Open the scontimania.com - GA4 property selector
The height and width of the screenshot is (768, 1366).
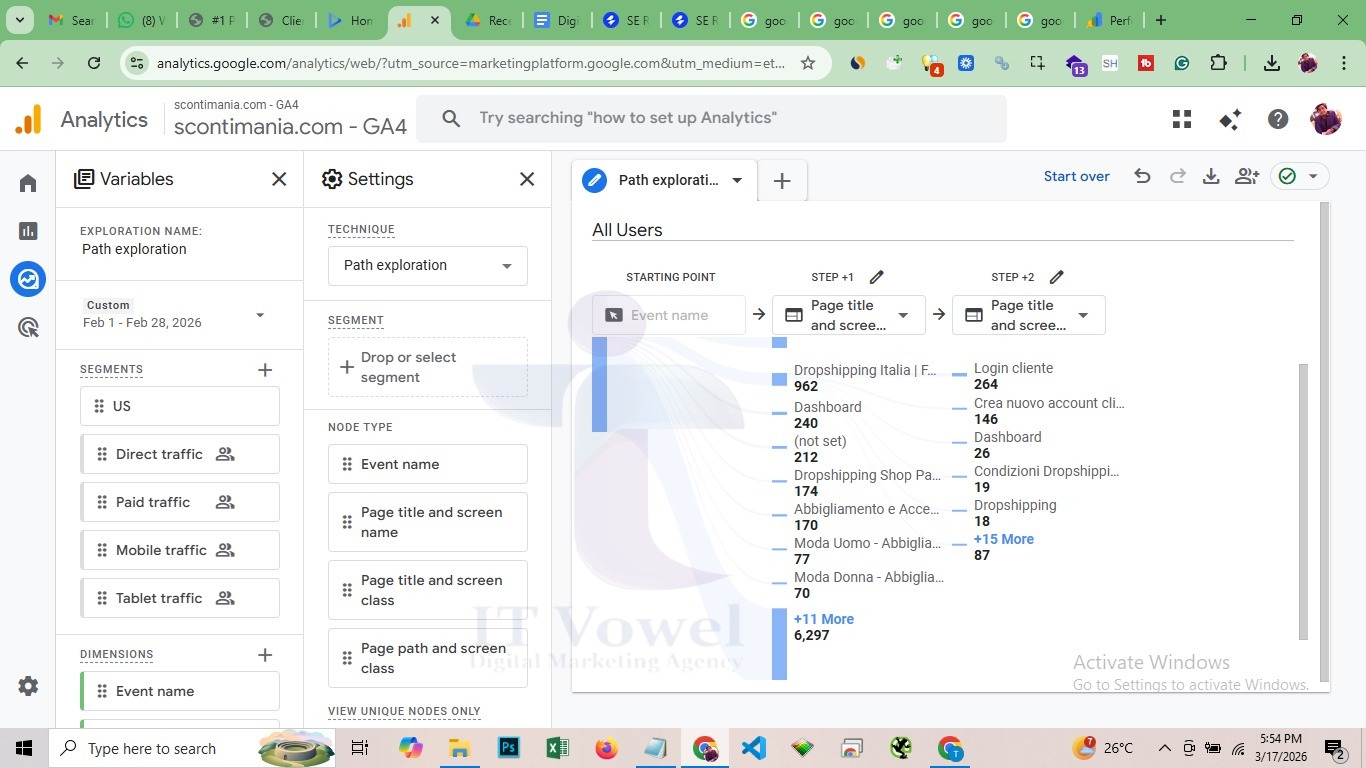tap(290, 120)
